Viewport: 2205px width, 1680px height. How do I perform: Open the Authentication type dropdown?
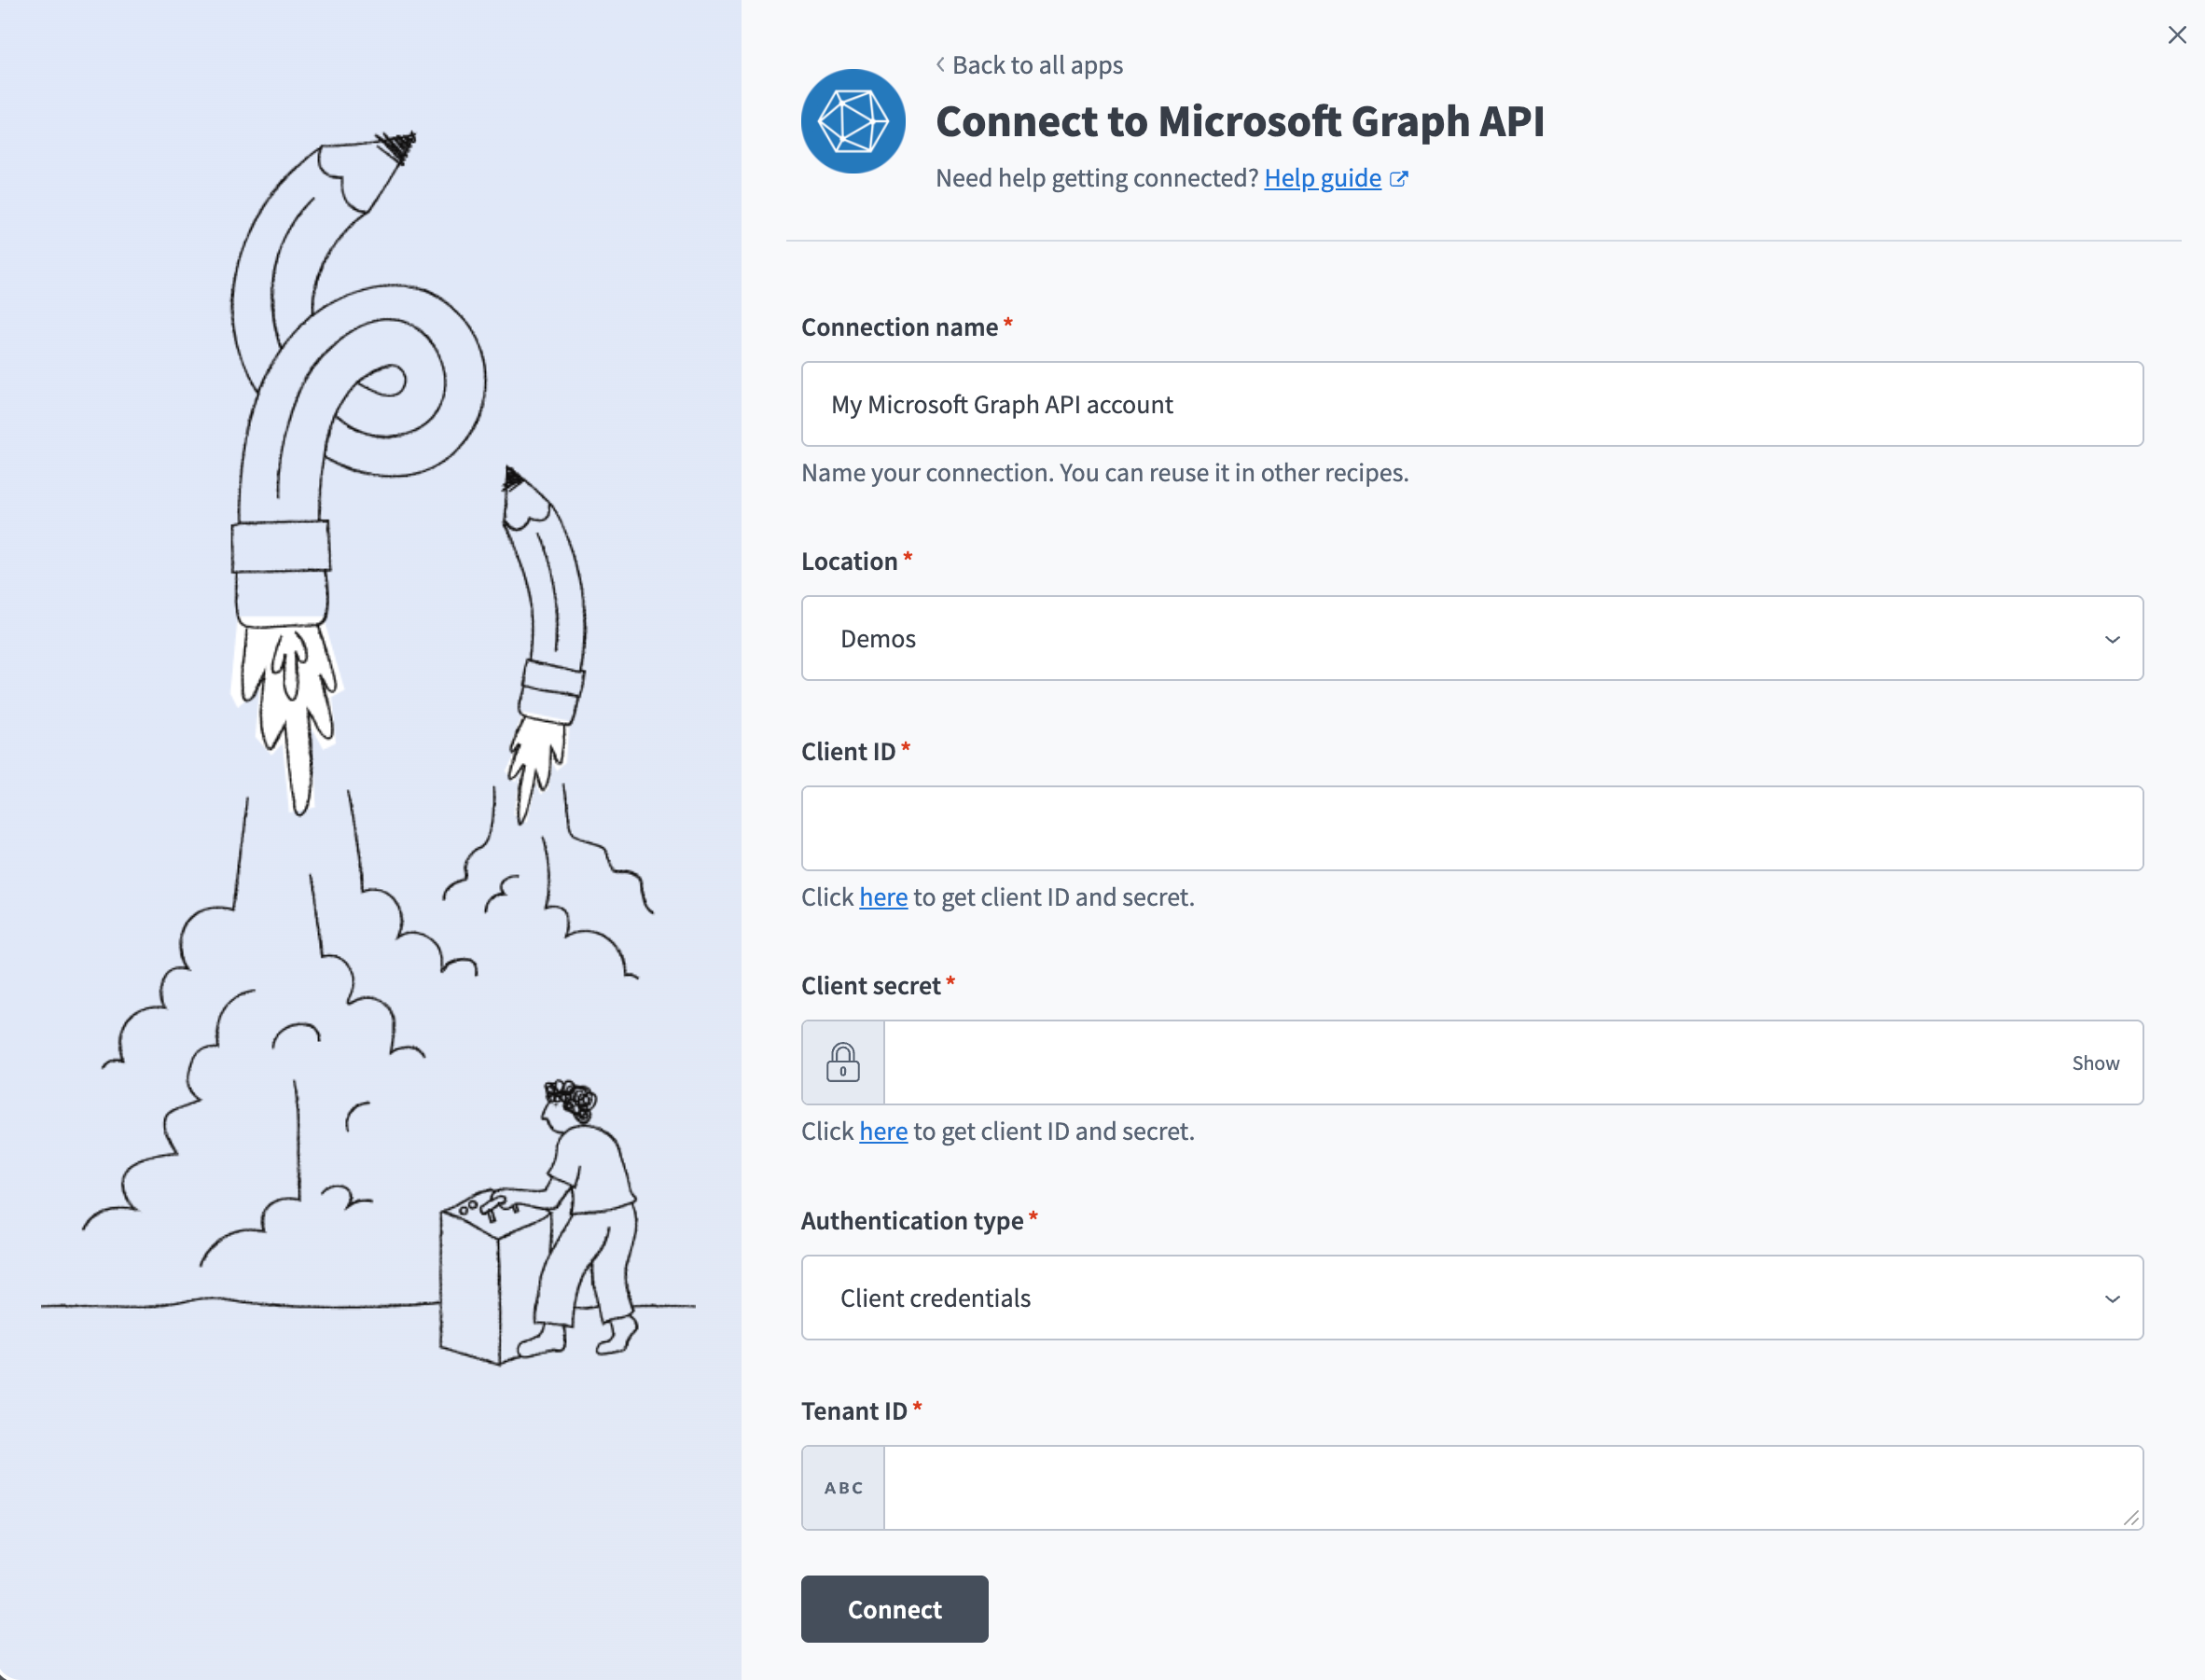tap(1472, 1297)
